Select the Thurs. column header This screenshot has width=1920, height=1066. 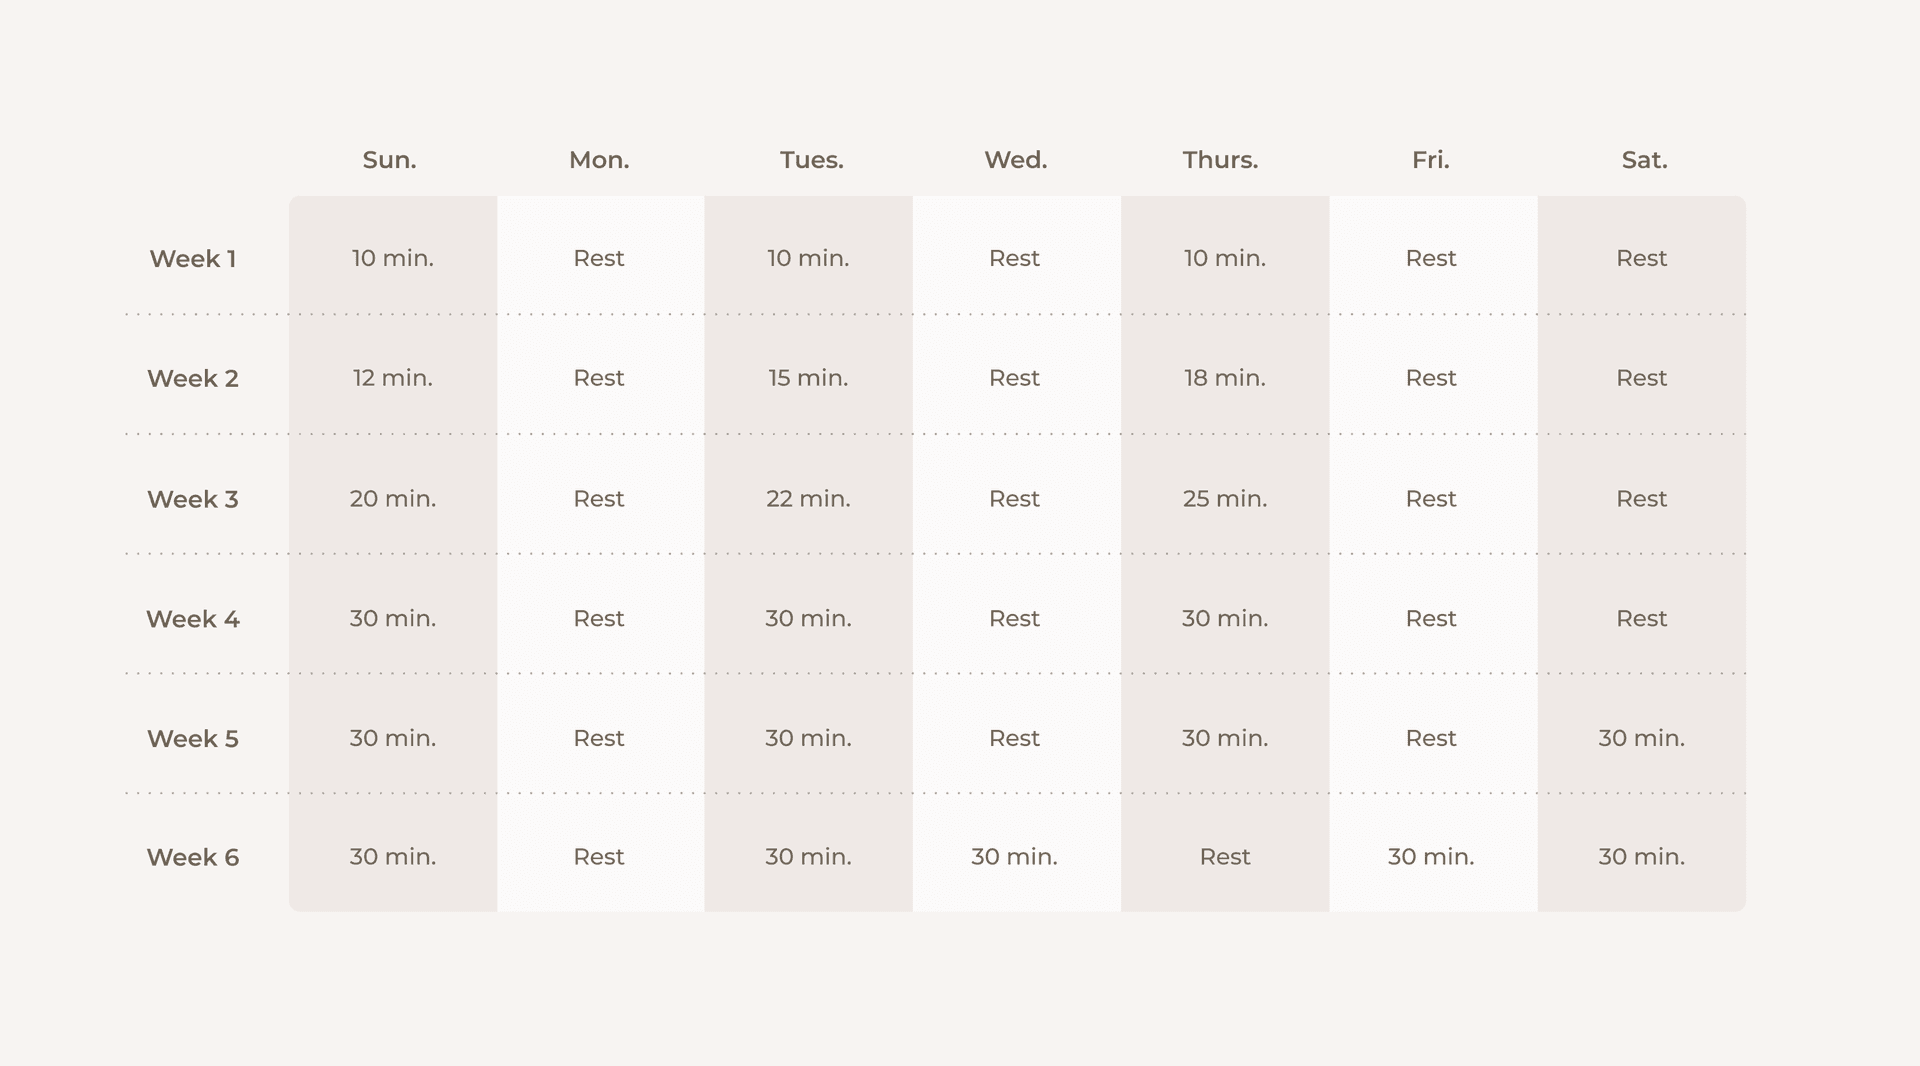click(x=1220, y=160)
